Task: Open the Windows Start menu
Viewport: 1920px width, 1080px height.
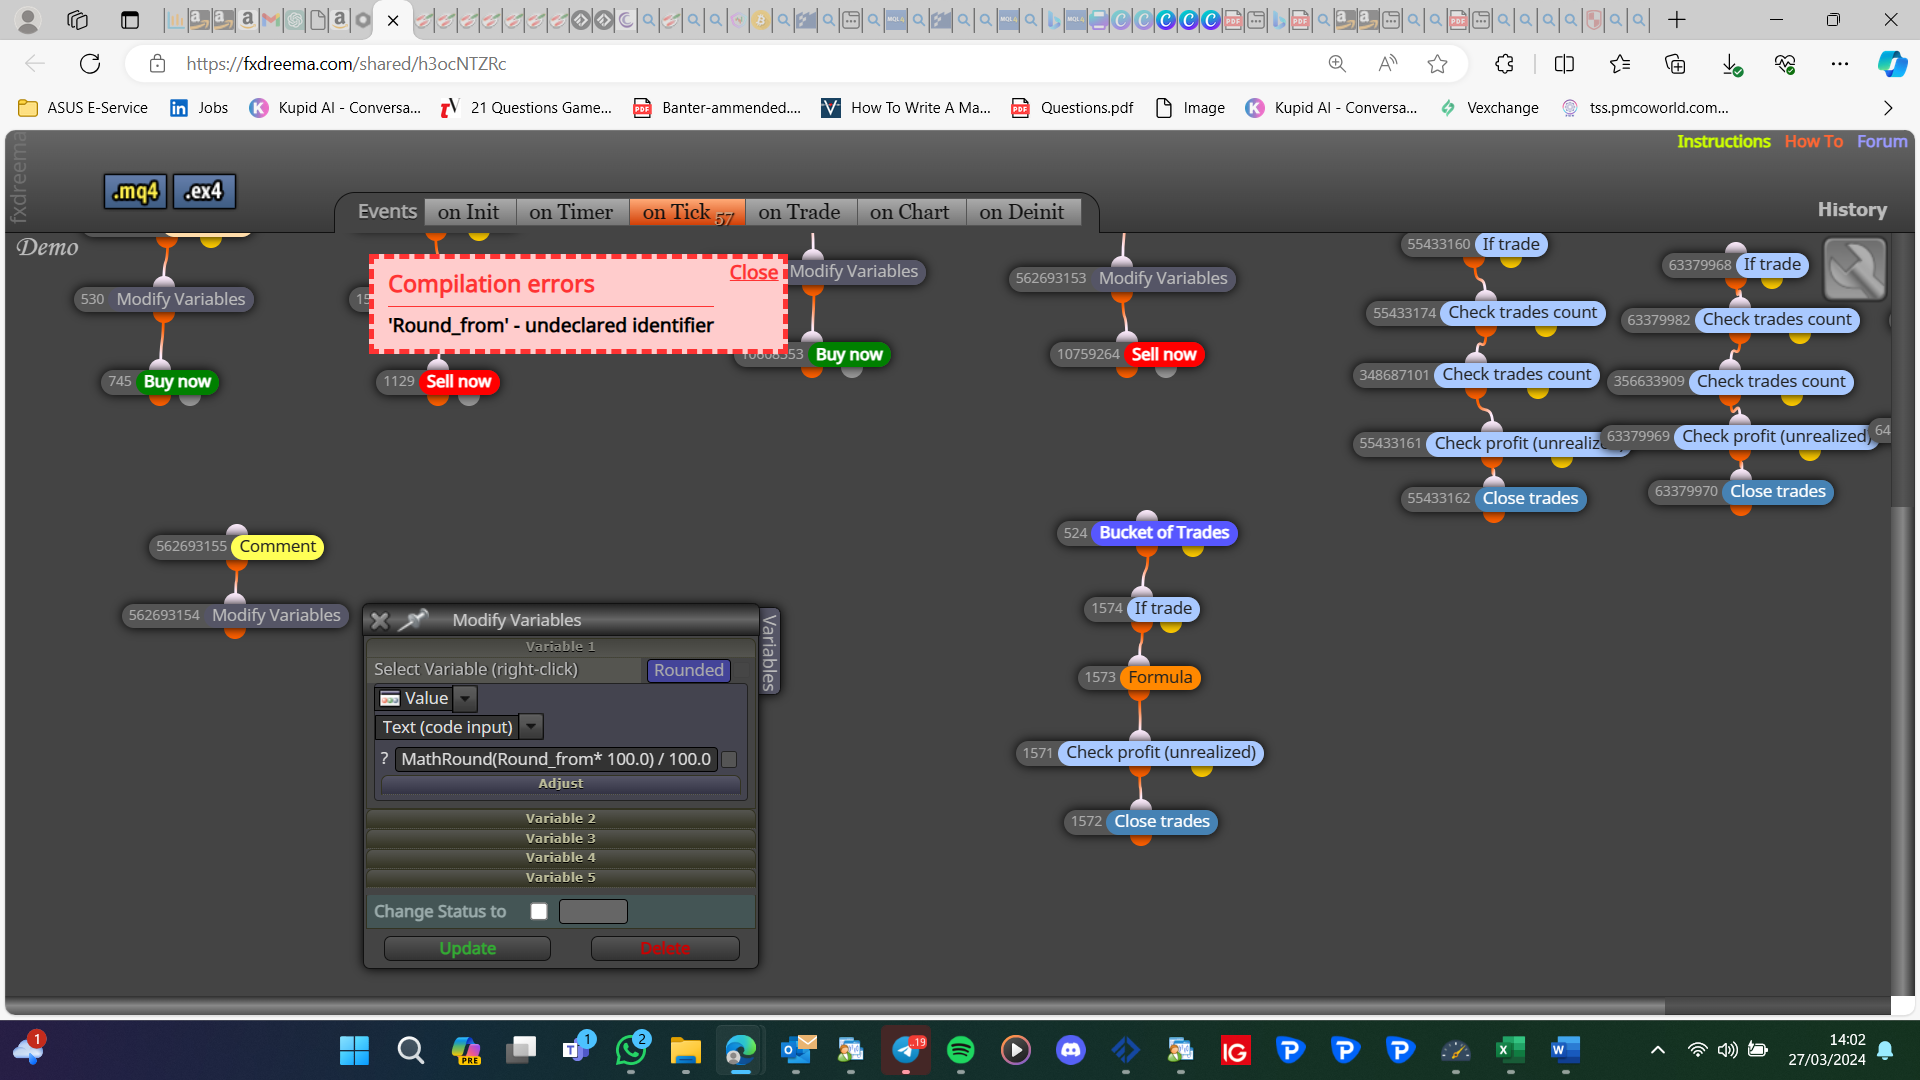Action: pos(354,1050)
